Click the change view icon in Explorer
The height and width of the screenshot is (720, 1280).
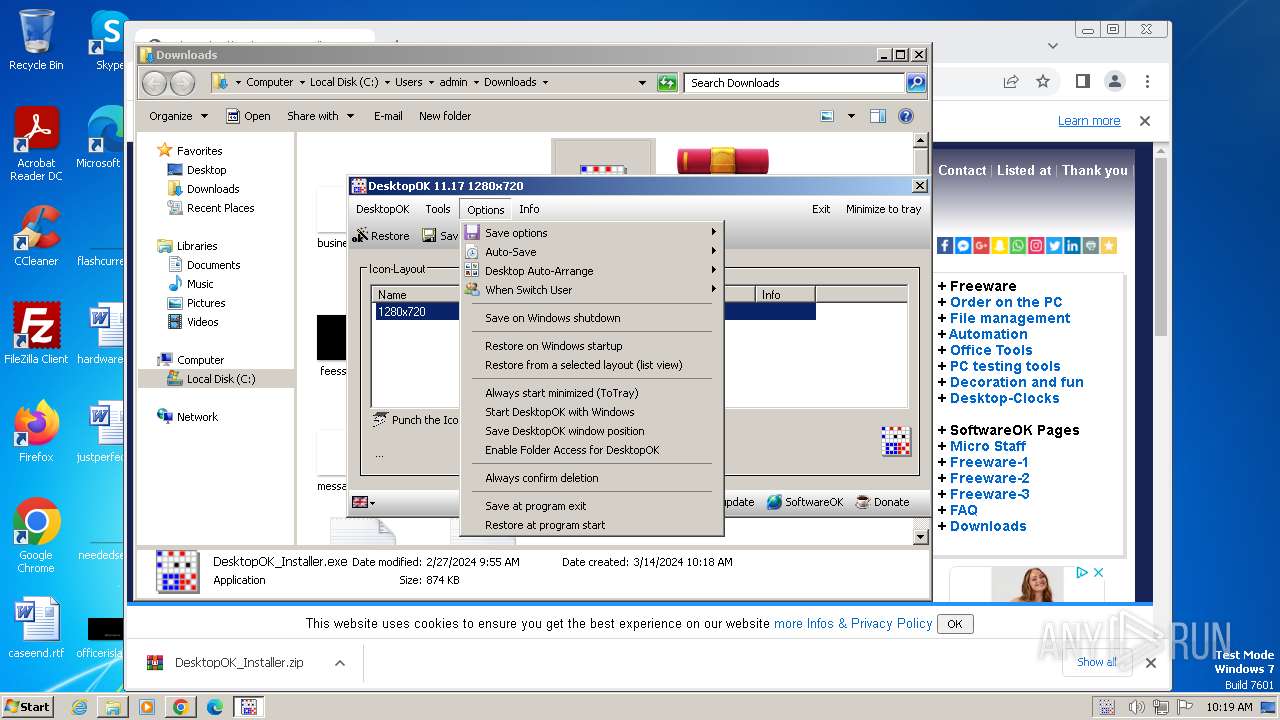click(x=827, y=116)
